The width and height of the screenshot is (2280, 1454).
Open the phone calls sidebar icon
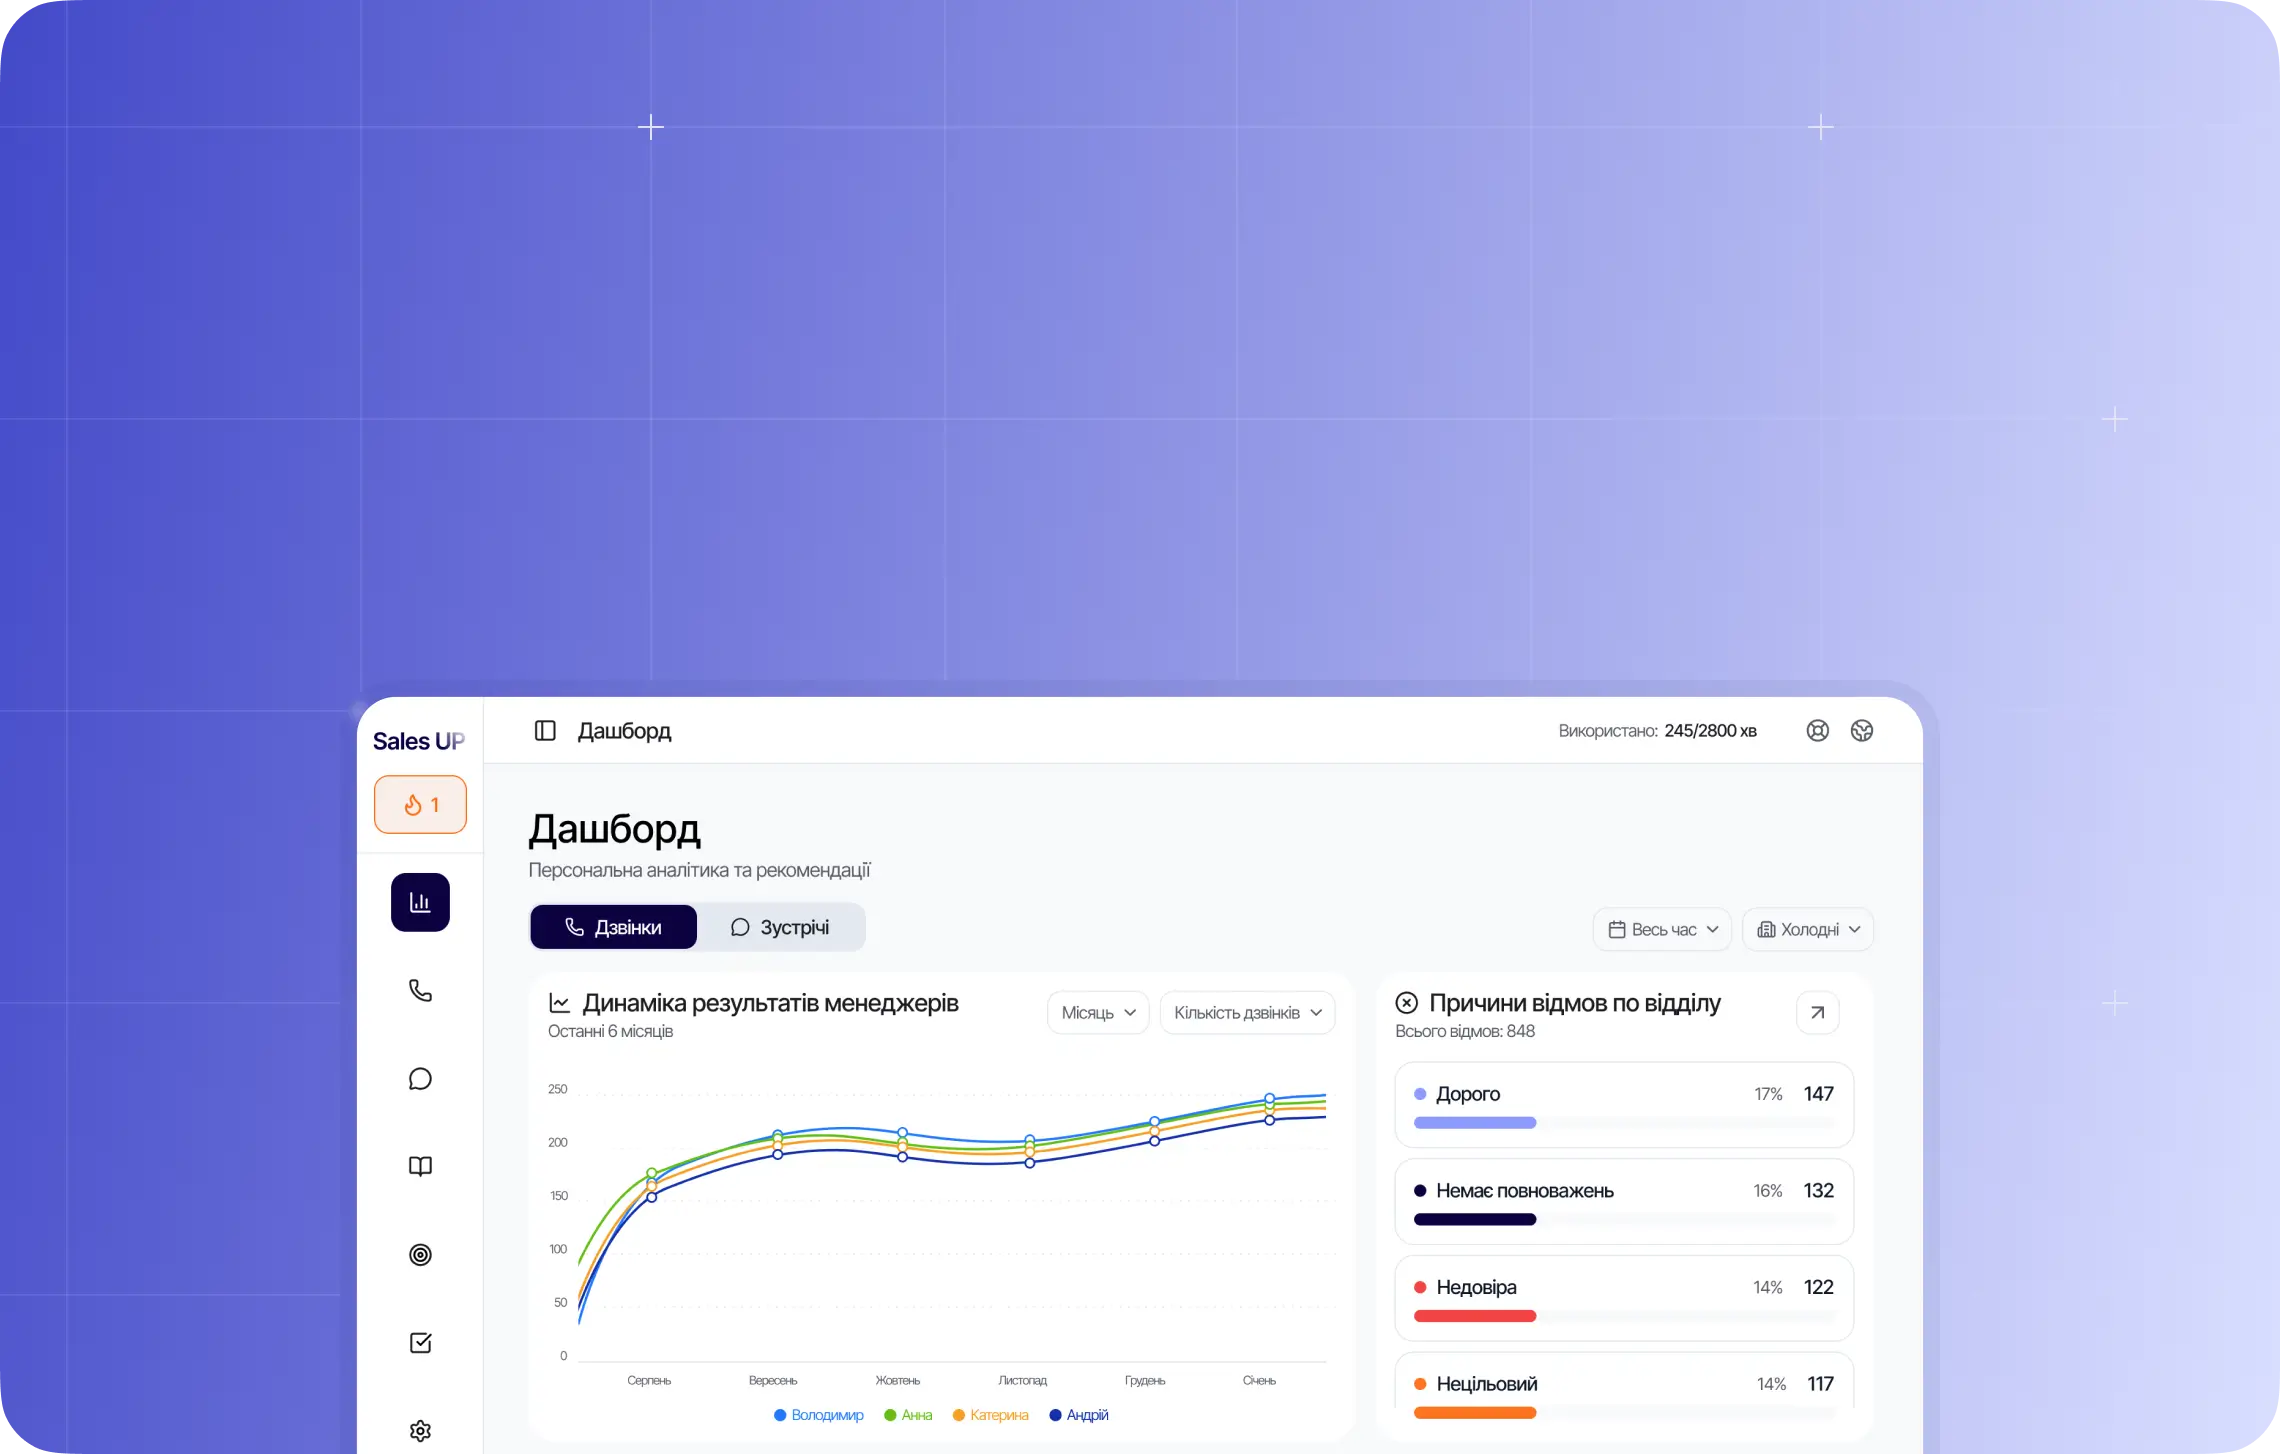tap(420, 990)
